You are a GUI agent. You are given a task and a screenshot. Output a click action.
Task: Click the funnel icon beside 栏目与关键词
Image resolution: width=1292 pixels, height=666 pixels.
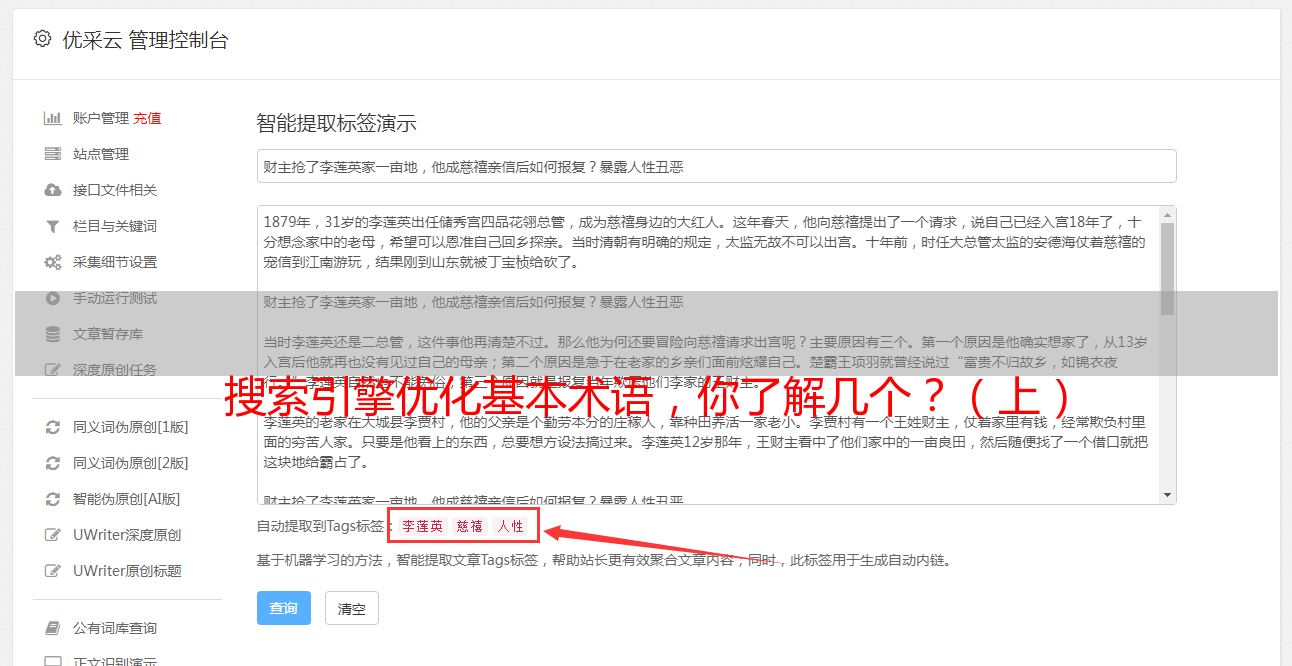tap(53, 226)
